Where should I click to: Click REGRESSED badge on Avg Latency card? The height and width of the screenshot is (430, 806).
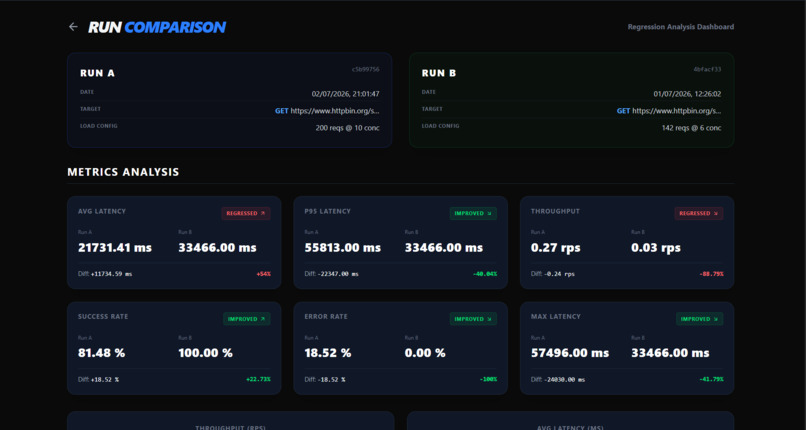click(246, 213)
